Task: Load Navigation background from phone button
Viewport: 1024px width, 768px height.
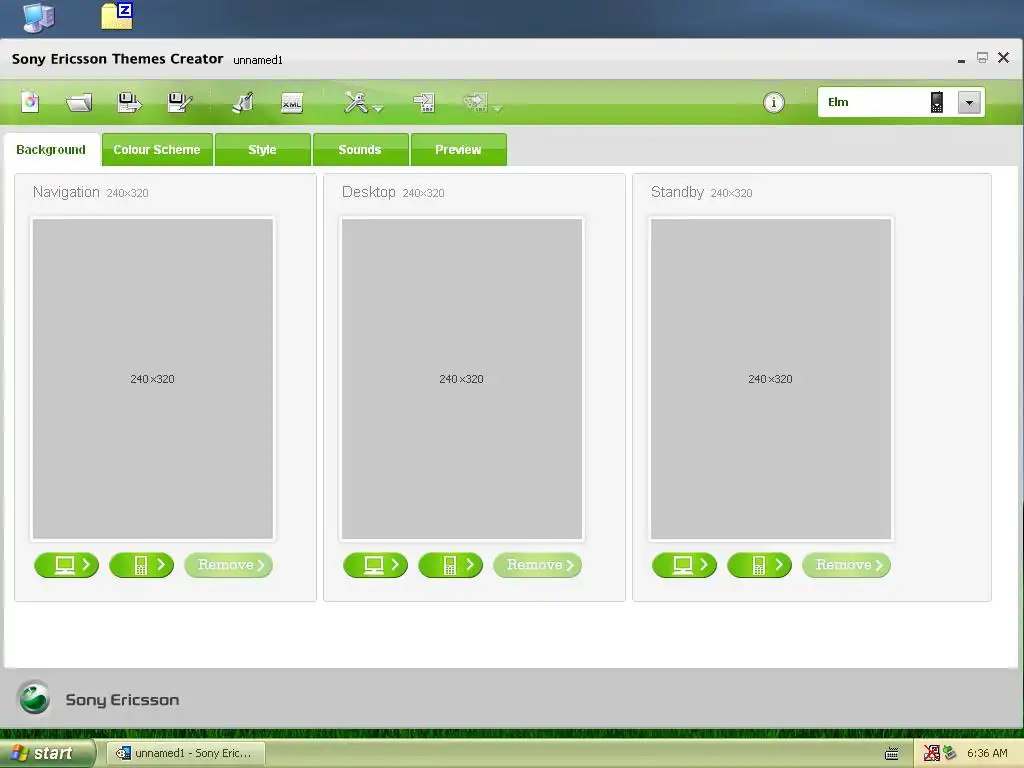Action: point(142,565)
